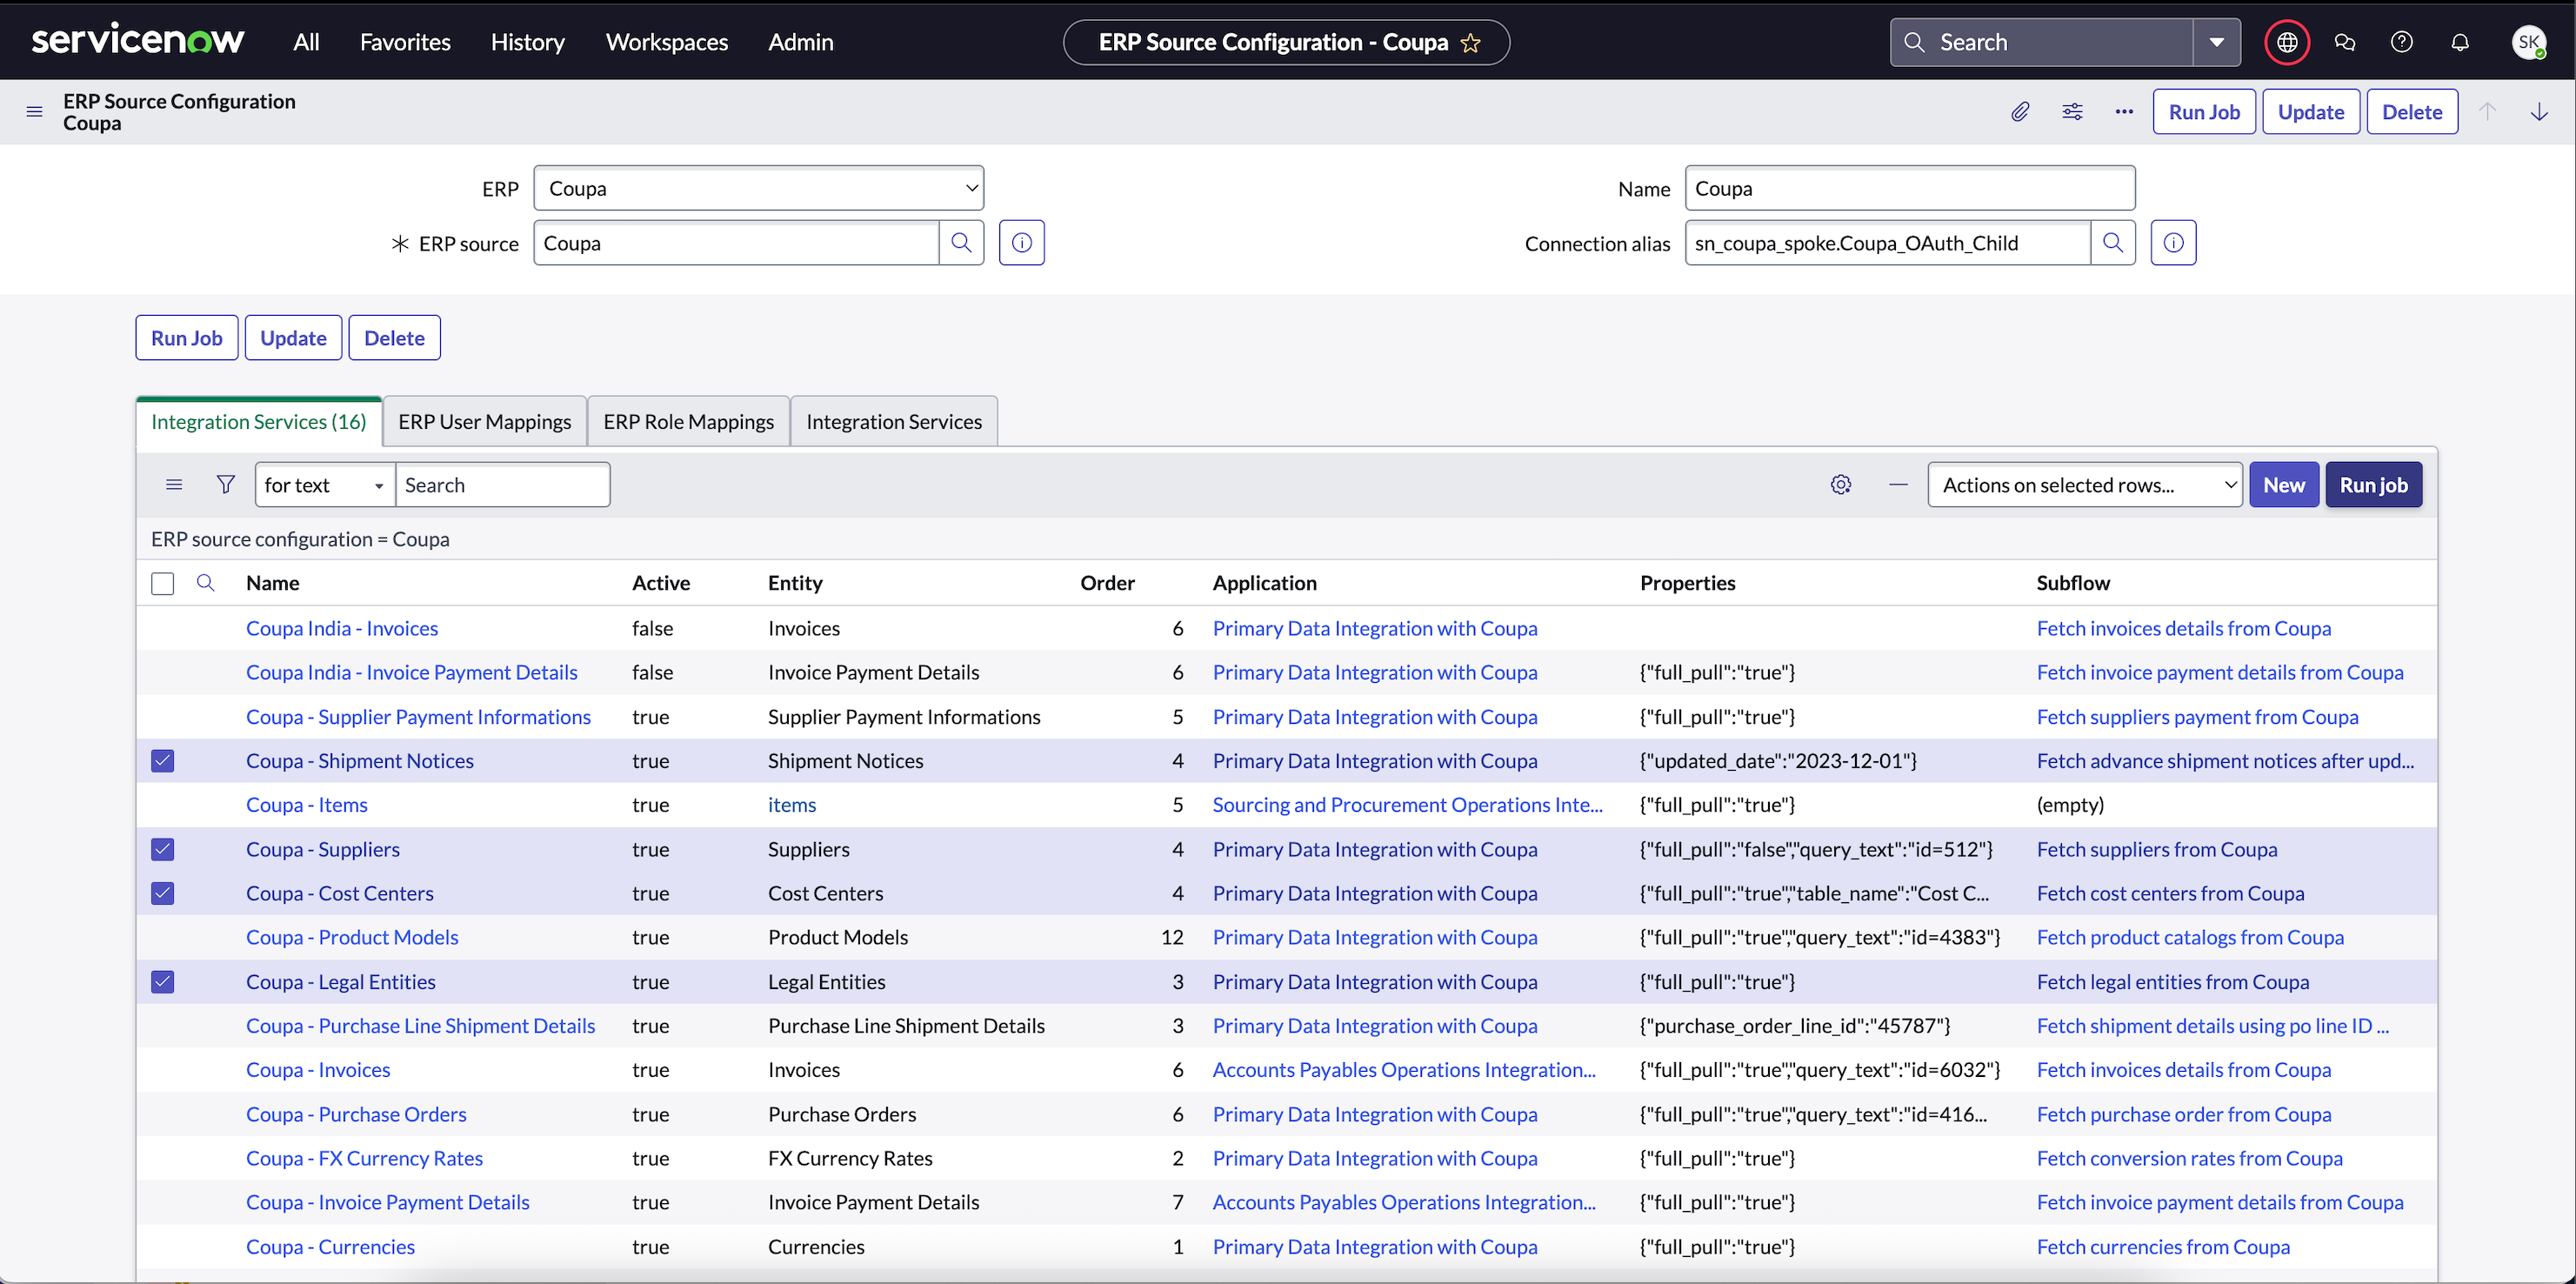The height and width of the screenshot is (1284, 2576).
Task: Select all rows header checkbox
Action: [162, 583]
